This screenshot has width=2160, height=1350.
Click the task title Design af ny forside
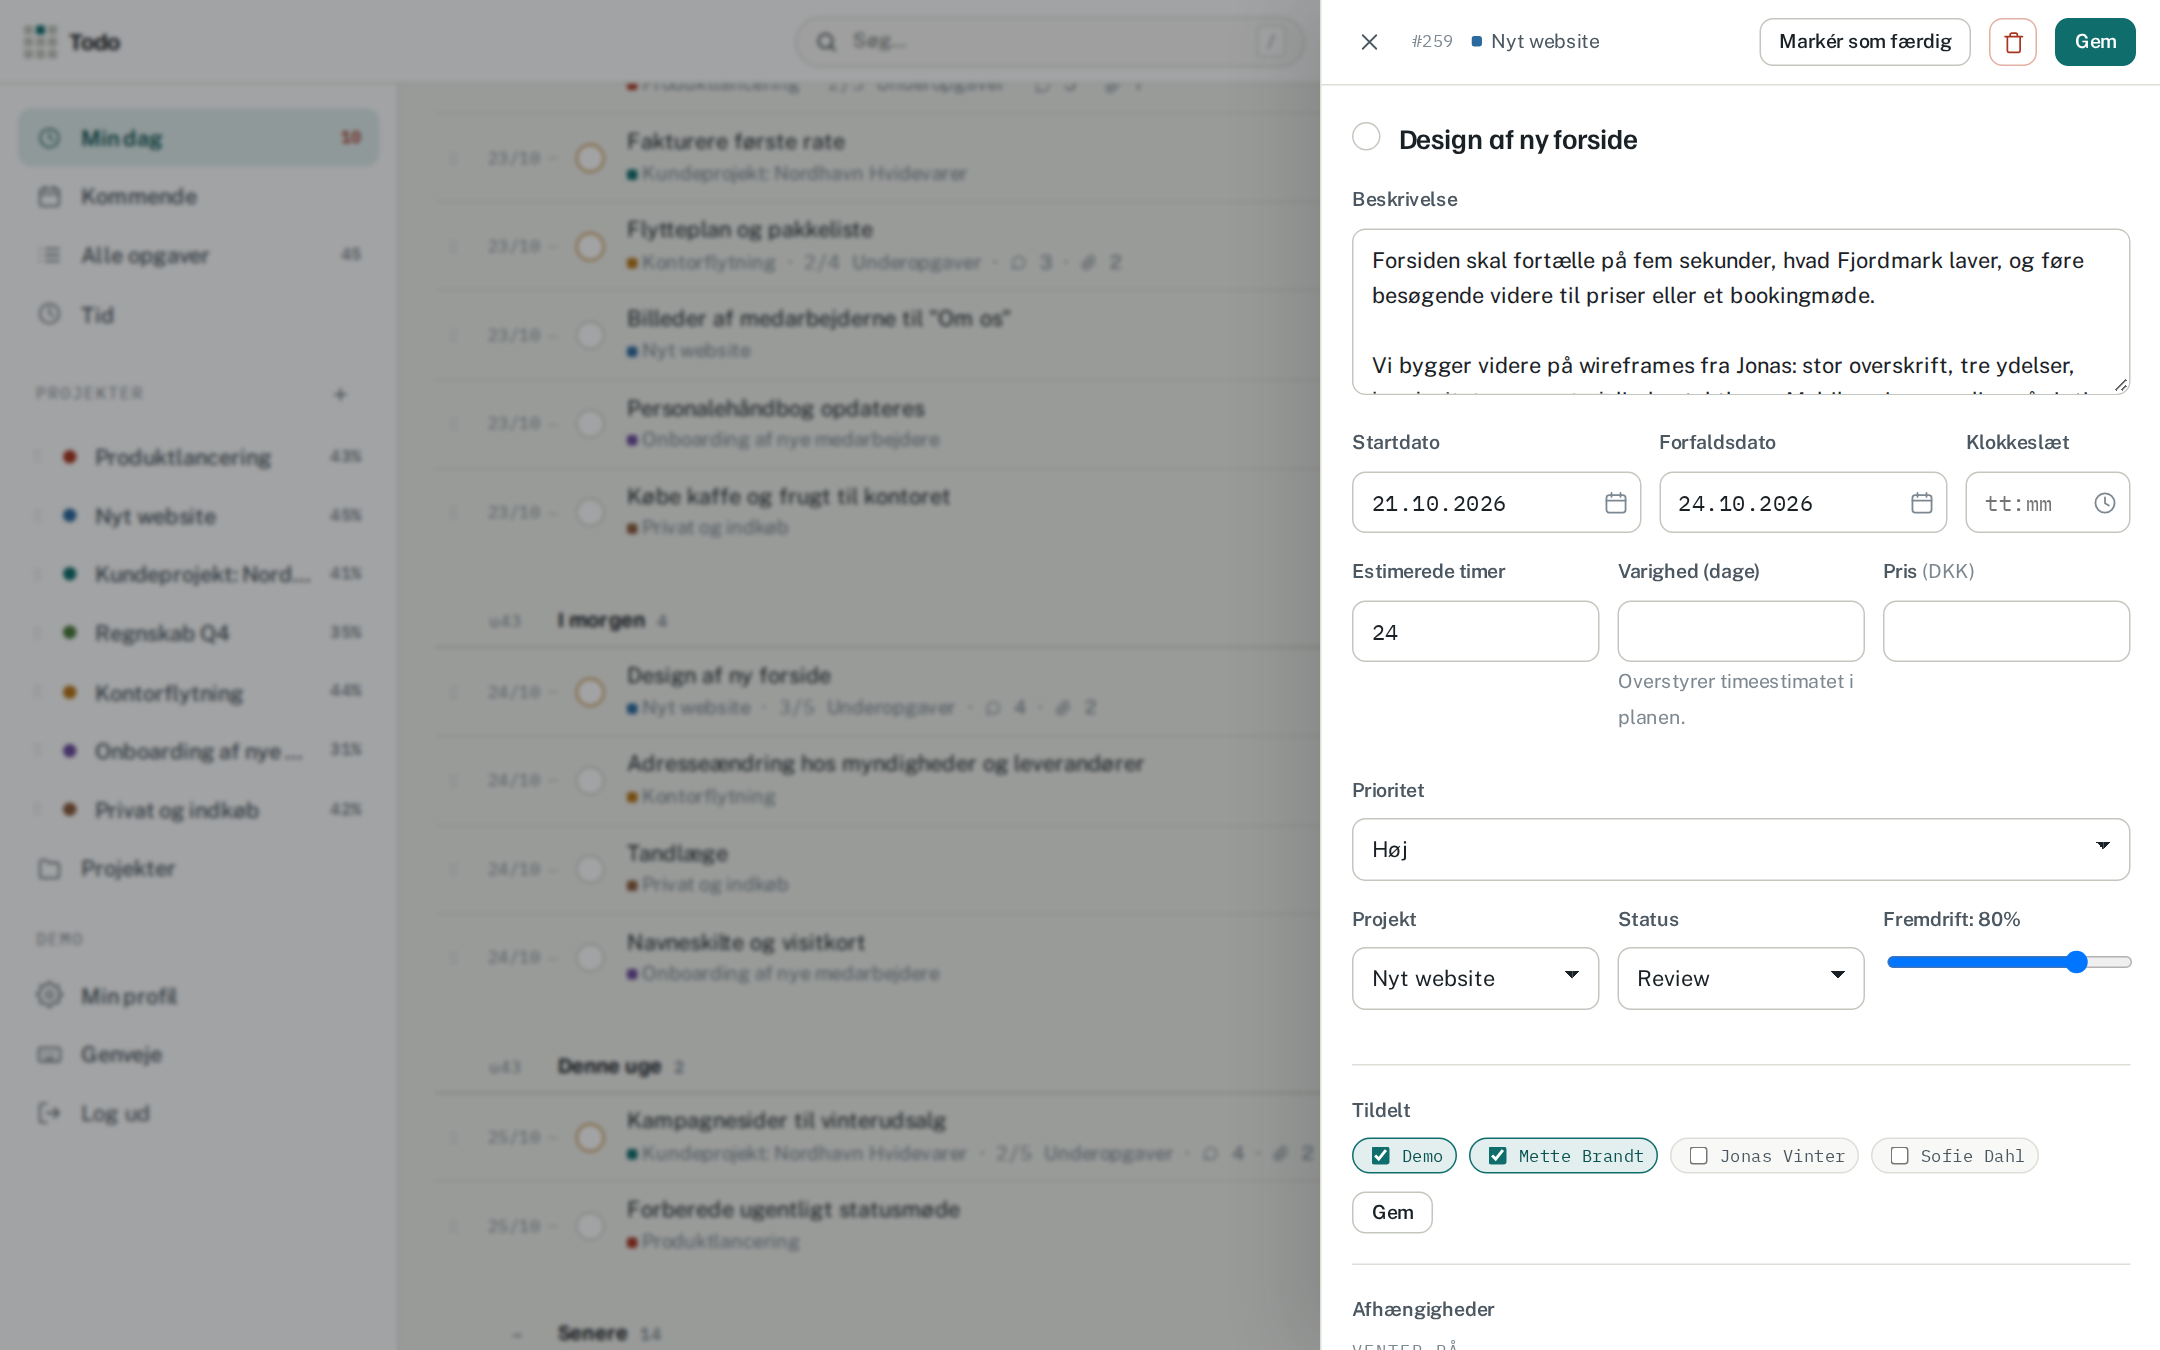pyautogui.click(x=1517, y=140)
